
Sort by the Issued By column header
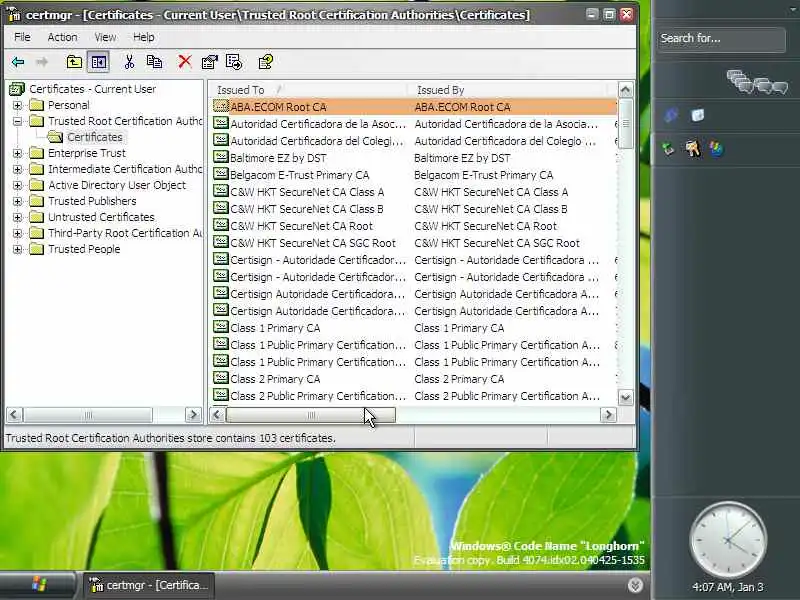tap(510, 90)
